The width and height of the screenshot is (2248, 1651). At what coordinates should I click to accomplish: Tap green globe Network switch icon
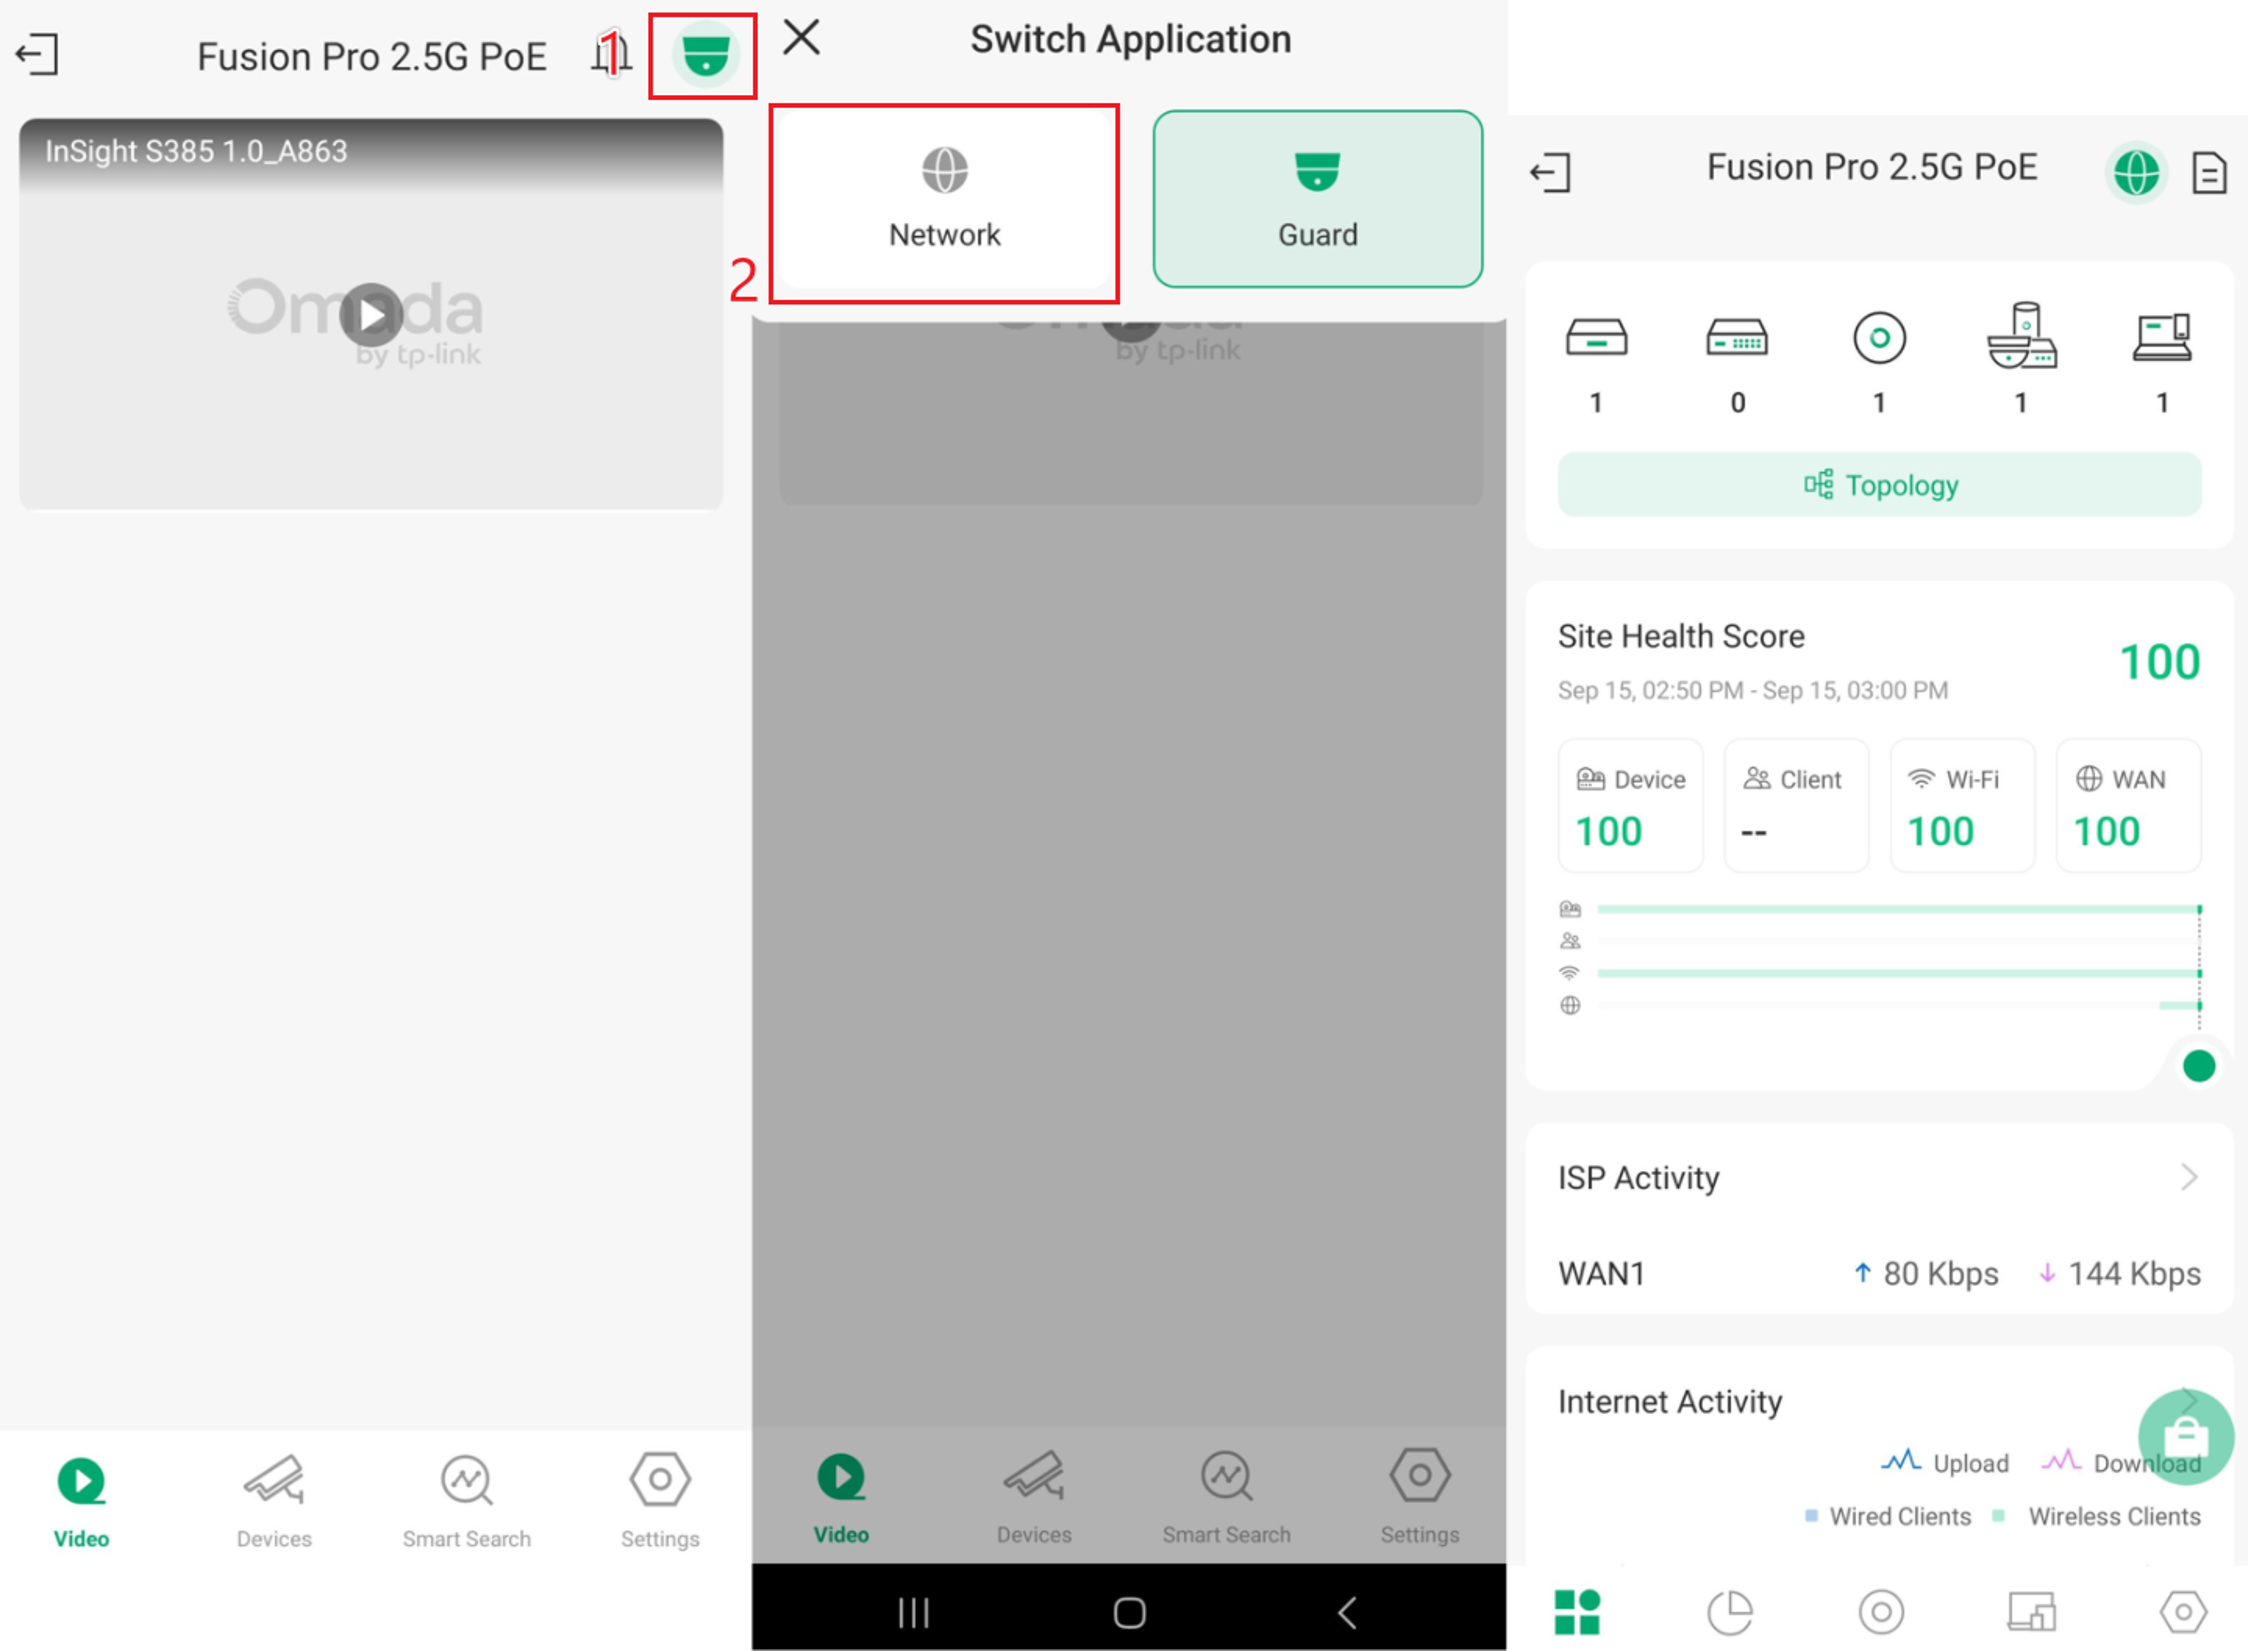coord(2135,173)
